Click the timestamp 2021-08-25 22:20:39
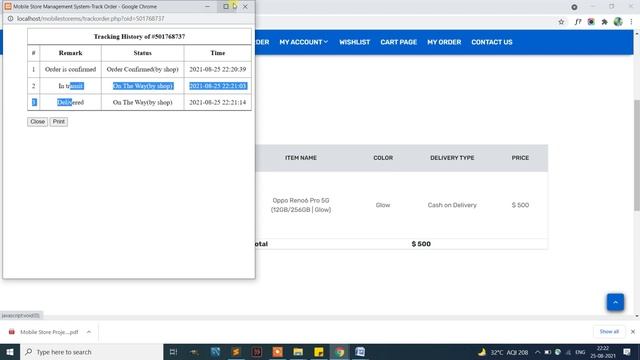 click(218, 69)
